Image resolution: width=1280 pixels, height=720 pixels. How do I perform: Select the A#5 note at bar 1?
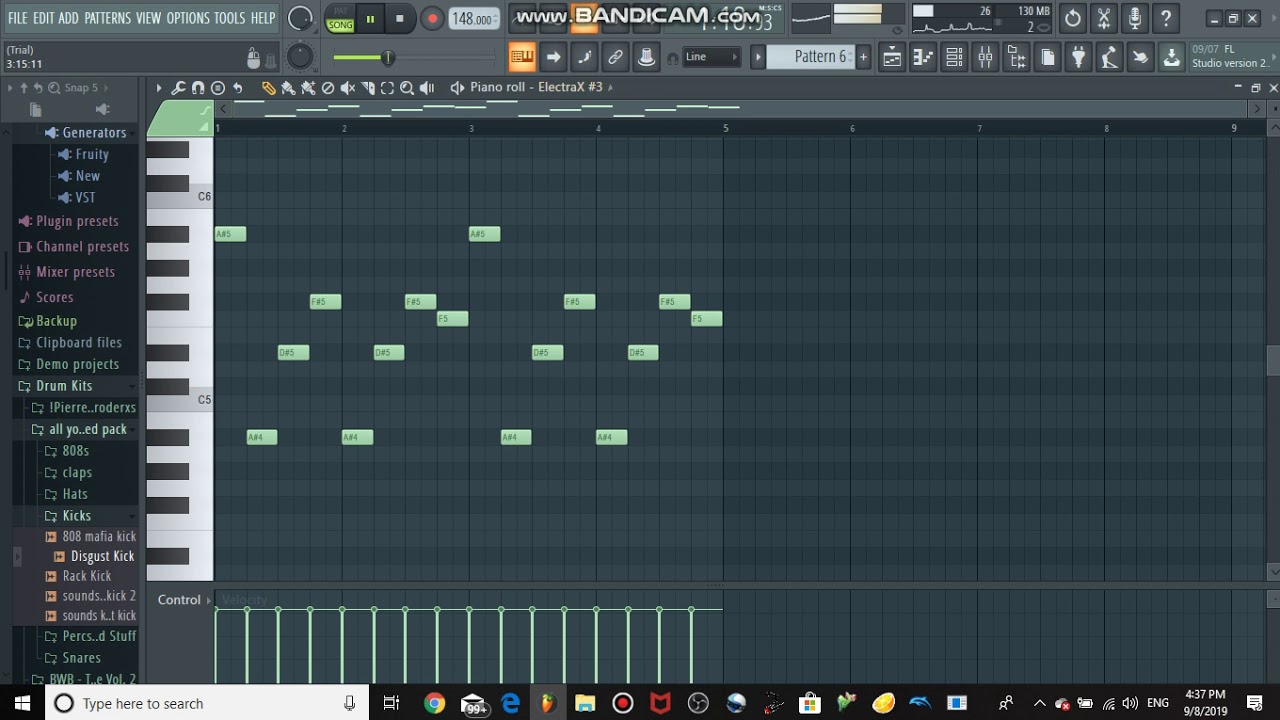point(230,234)
